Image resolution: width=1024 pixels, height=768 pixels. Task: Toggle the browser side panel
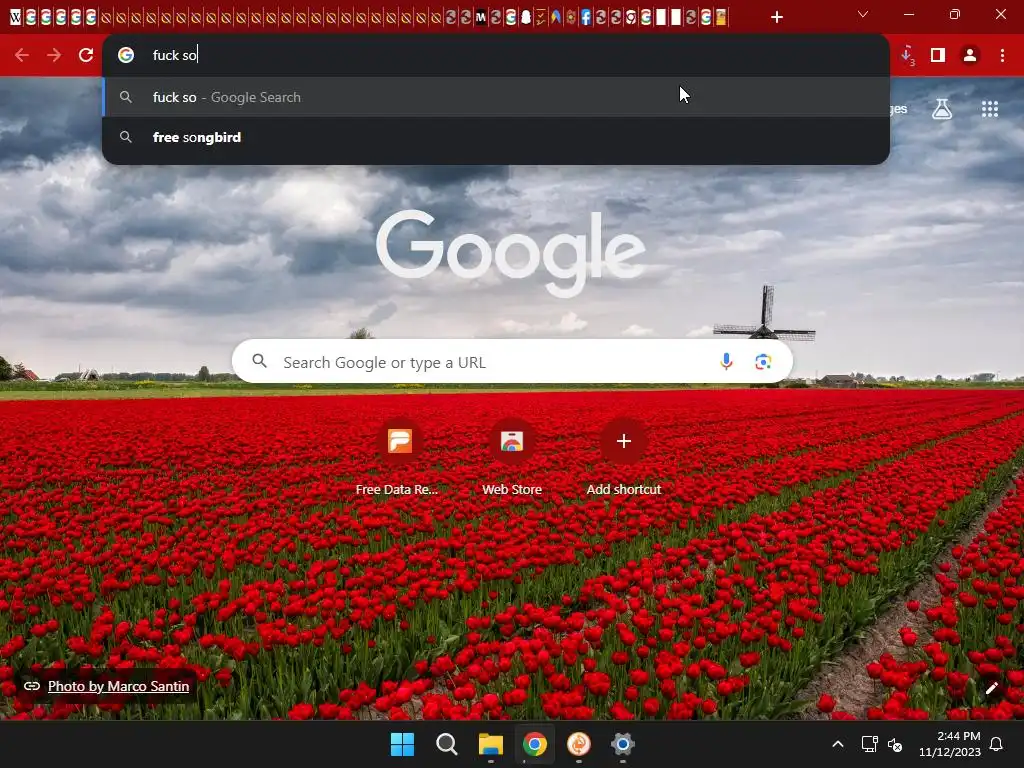pyautogui.click(x=938, y=55)
